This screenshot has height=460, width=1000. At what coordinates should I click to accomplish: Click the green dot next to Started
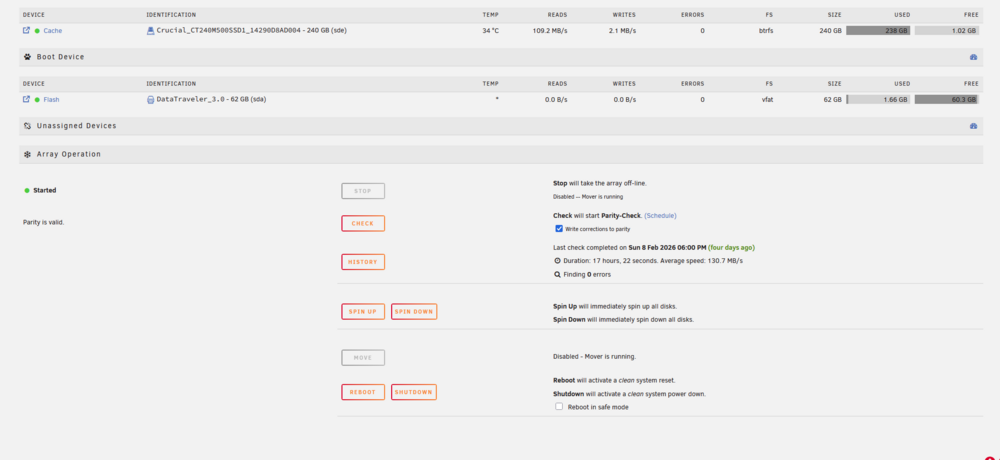coord(27,190)
